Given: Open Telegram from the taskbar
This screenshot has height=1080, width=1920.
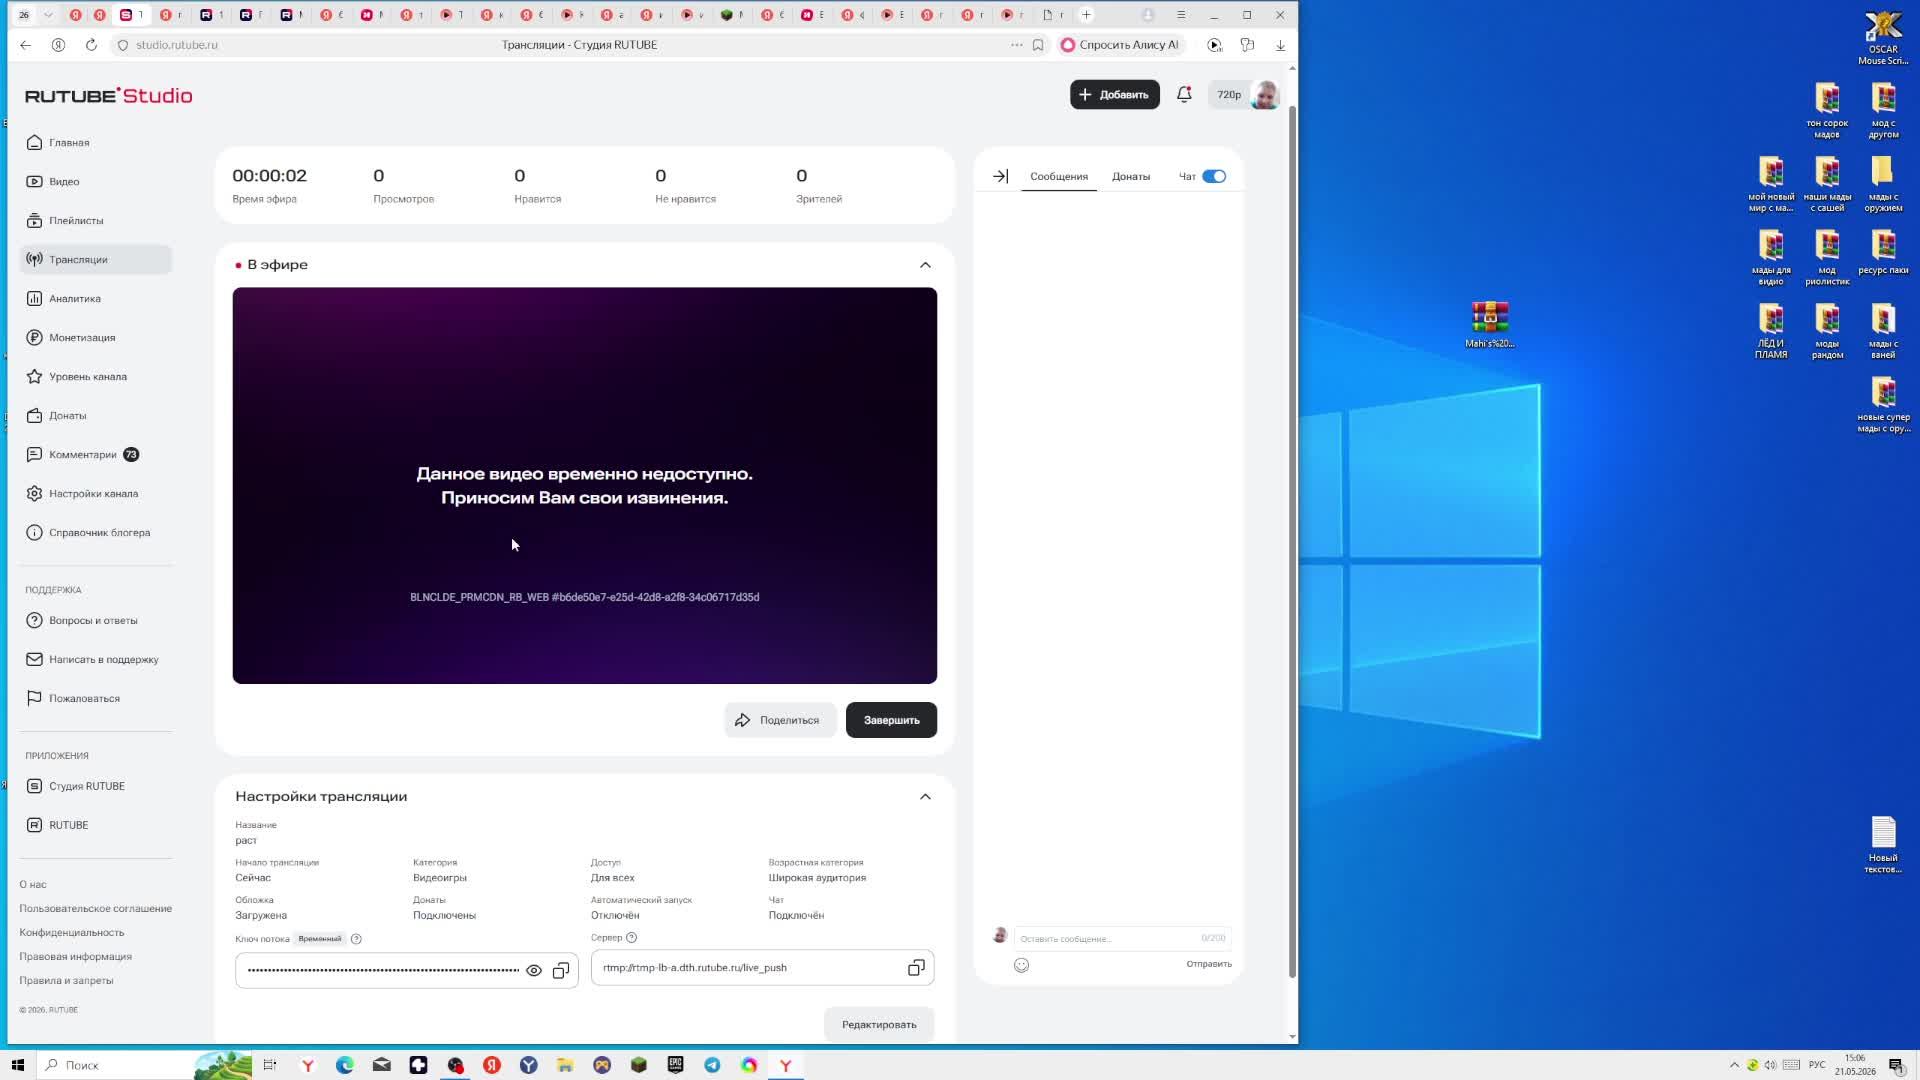Looking at the screenshot, I should pos(712,1065).
